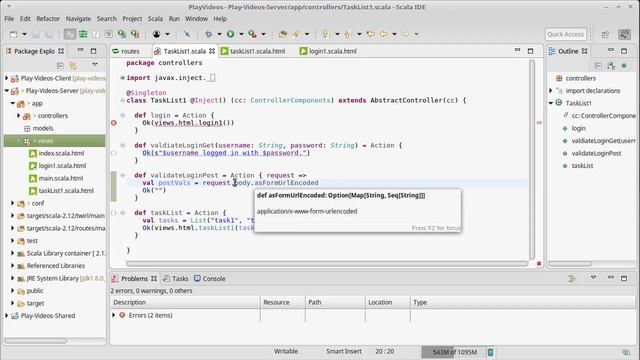Image resolution: width=640 pixels, height=360 pixels.
Task: Click the New file wizard icon
Action: pos(13,34)
